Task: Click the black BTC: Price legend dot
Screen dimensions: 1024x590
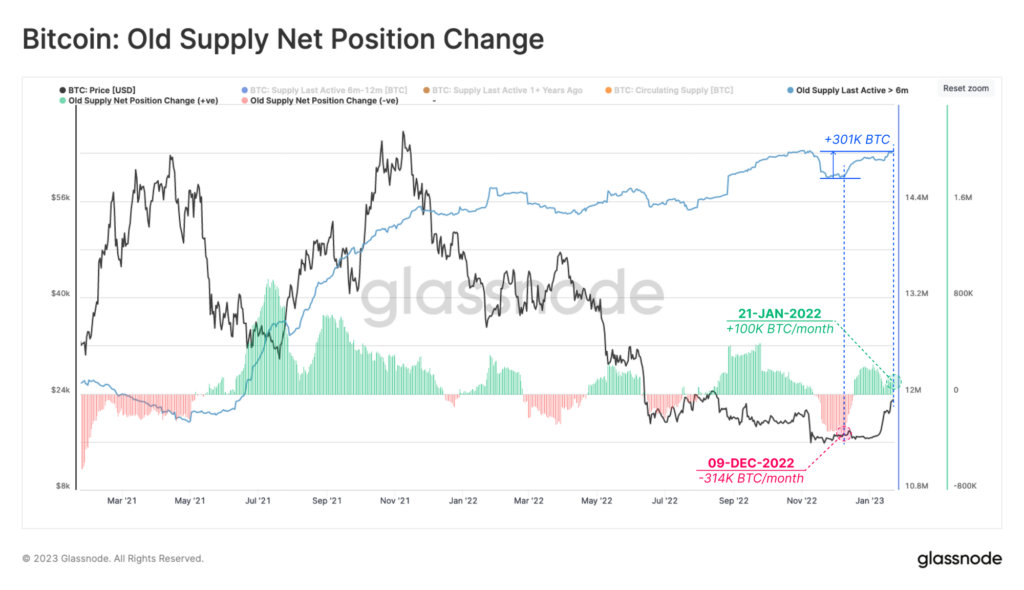Action: (61, 89)
